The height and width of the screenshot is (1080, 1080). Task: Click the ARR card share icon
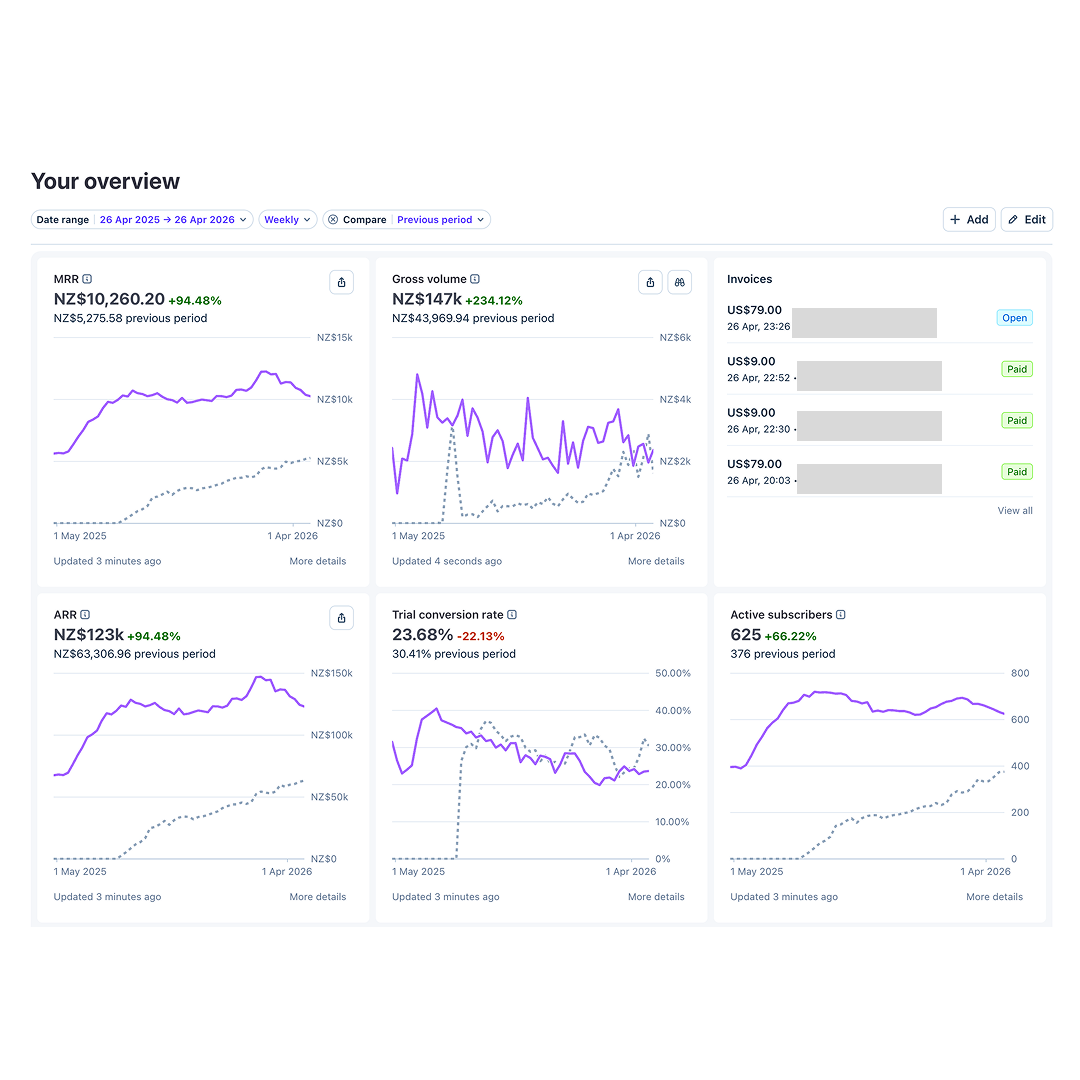pos(342,618)
